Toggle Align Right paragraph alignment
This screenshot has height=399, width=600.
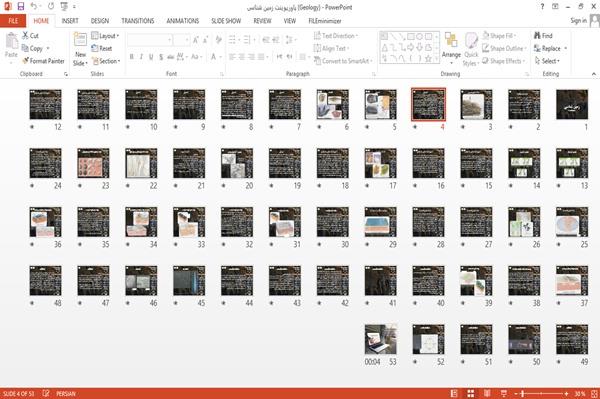point(251,57)
